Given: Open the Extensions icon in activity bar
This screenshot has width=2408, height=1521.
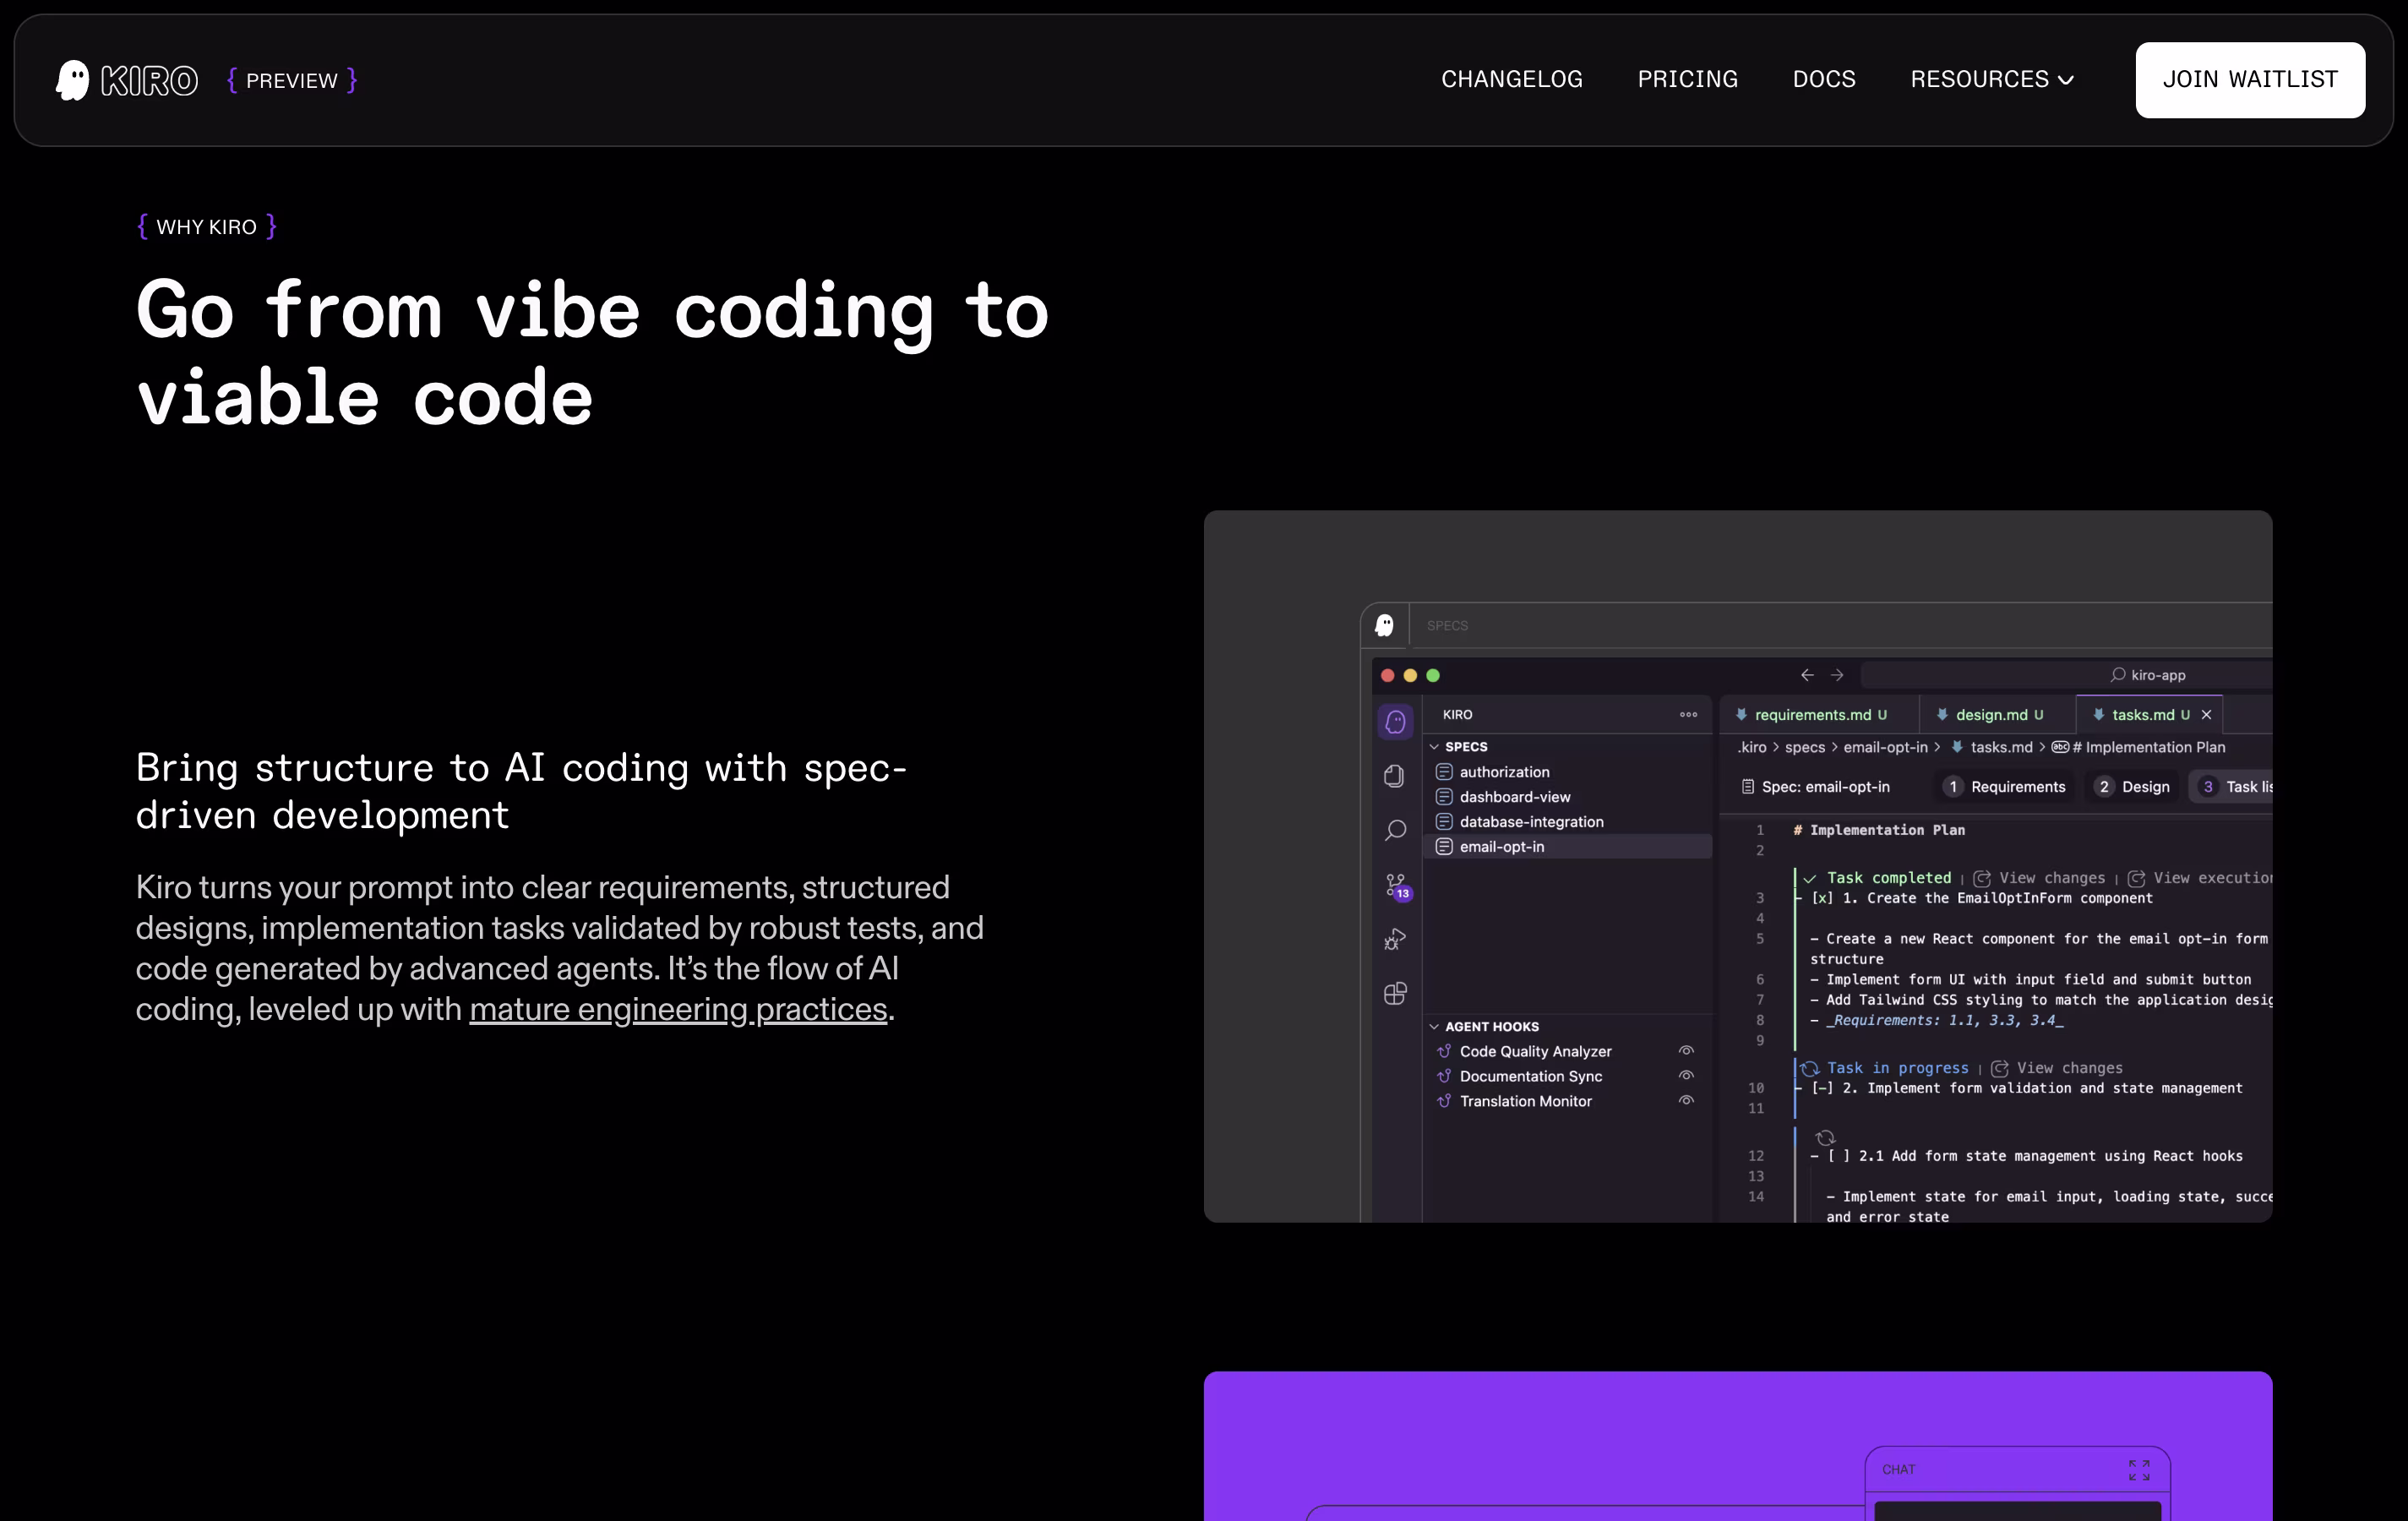Looking at the screenshot, I should 1395,993.
